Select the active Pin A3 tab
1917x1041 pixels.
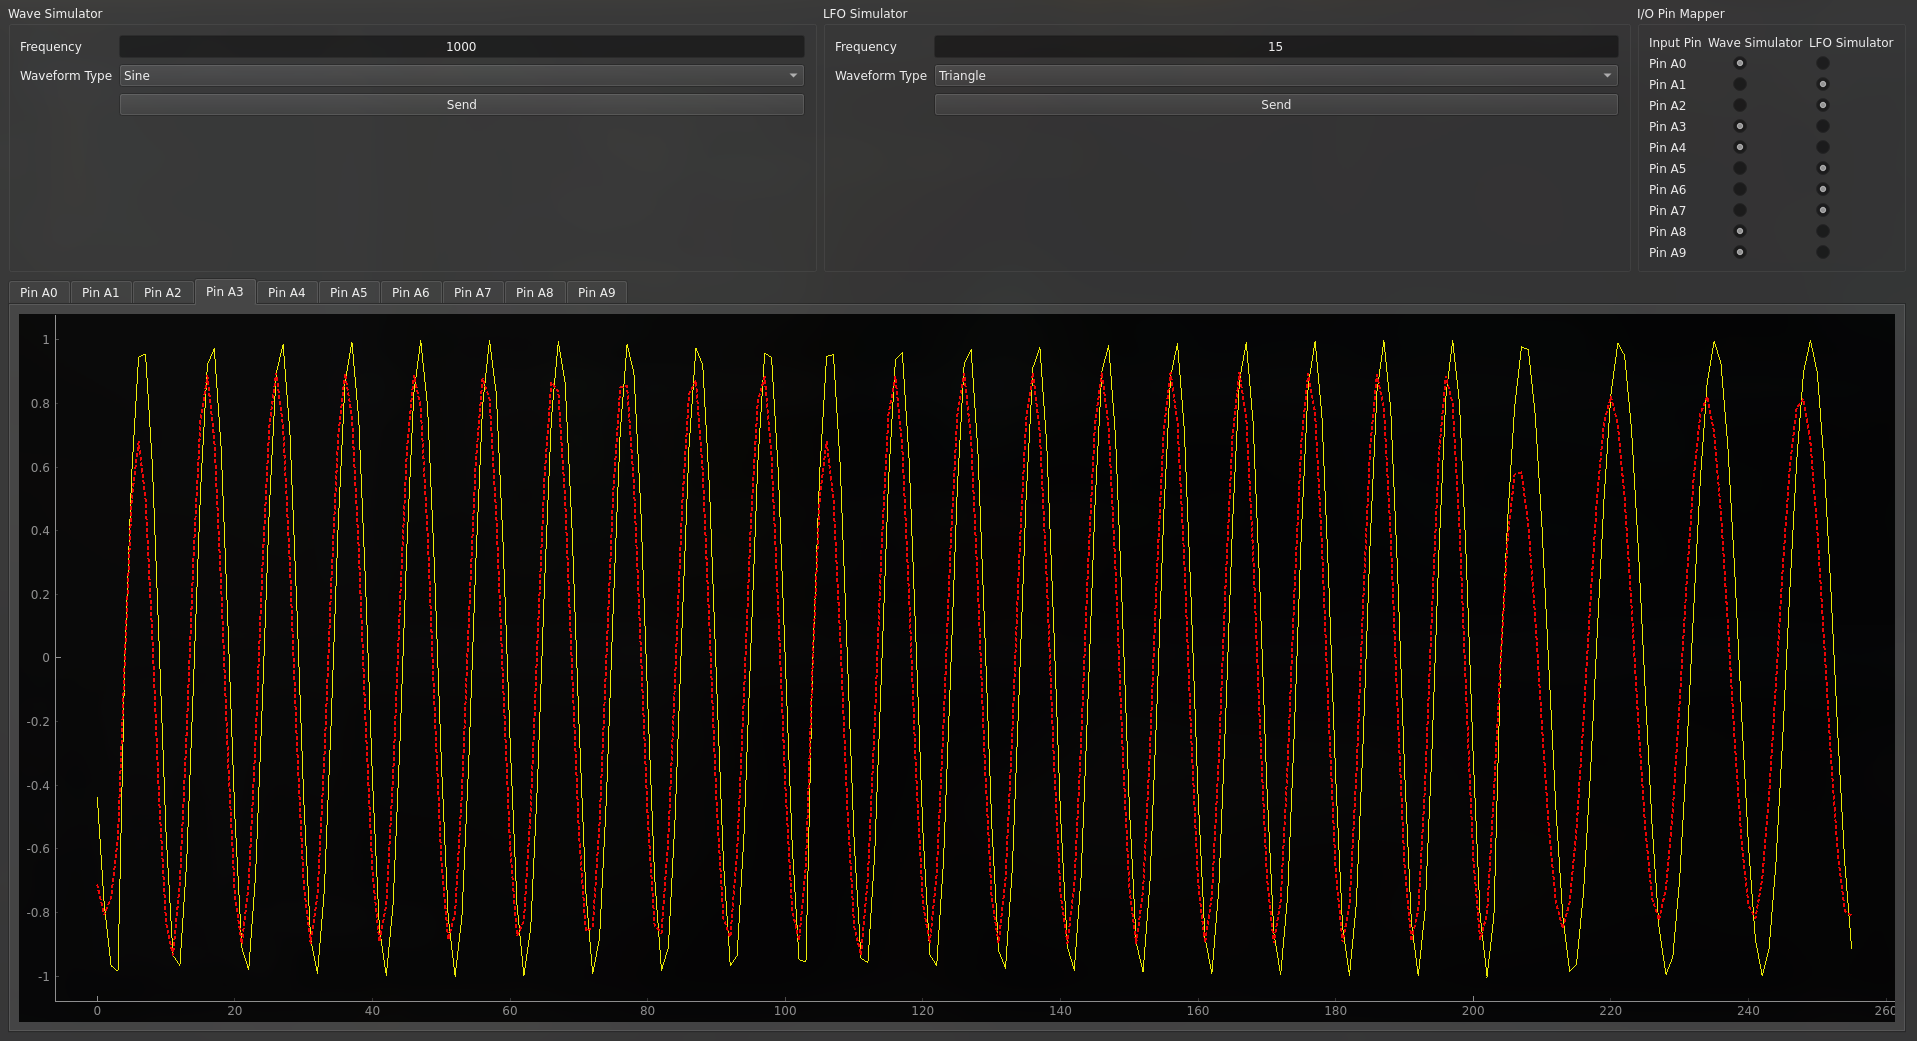pyautogui.click(x=225, y=292)
